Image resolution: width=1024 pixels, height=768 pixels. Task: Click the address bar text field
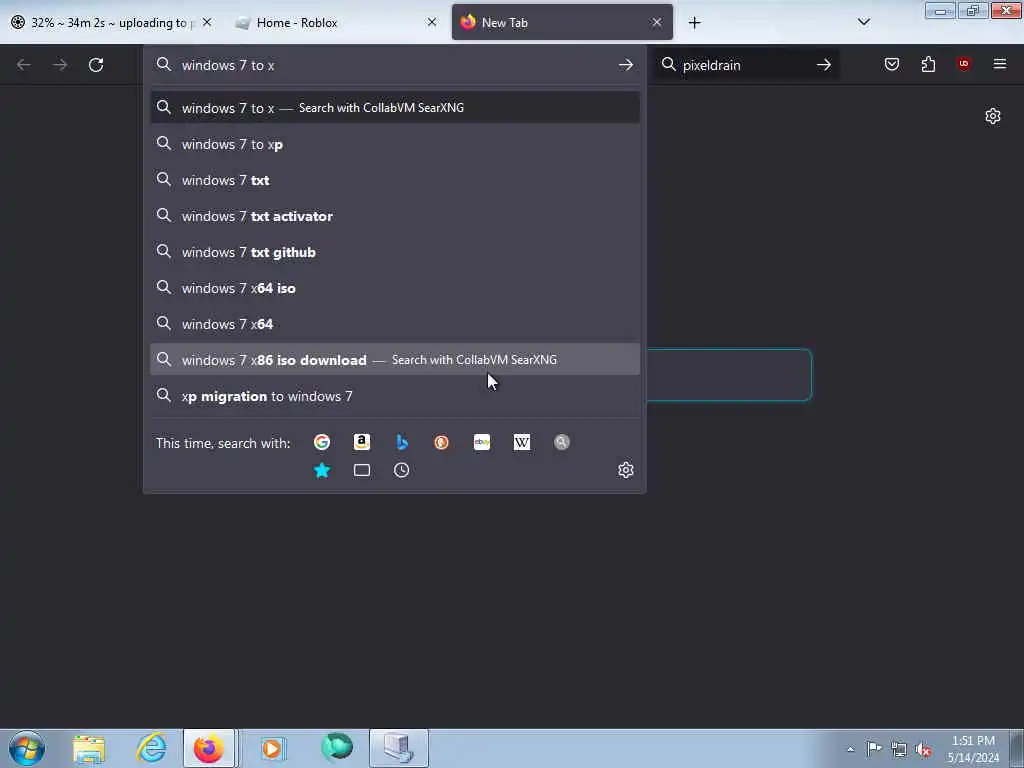point(392,65)
